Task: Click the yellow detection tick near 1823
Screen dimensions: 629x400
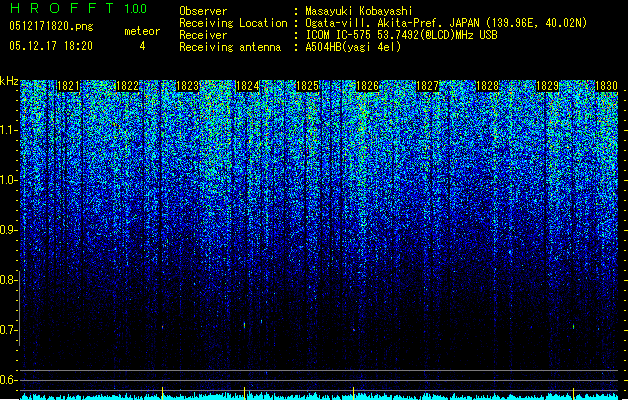Action: 162,392
